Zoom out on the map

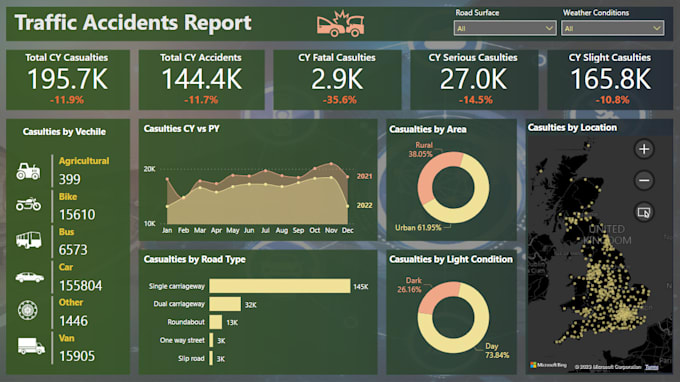coord(644,180)
